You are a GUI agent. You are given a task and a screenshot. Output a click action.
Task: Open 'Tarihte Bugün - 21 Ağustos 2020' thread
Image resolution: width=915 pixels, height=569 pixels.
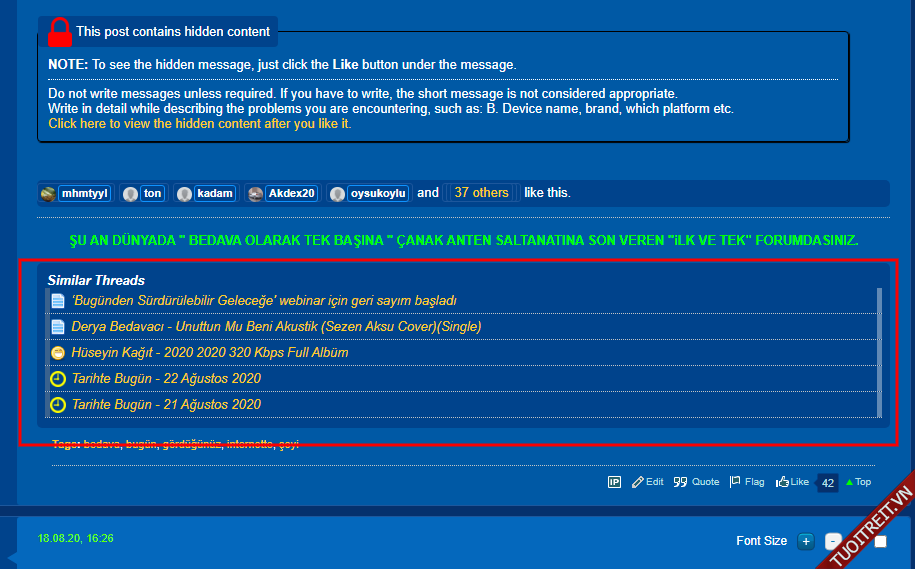coord(166,405)
